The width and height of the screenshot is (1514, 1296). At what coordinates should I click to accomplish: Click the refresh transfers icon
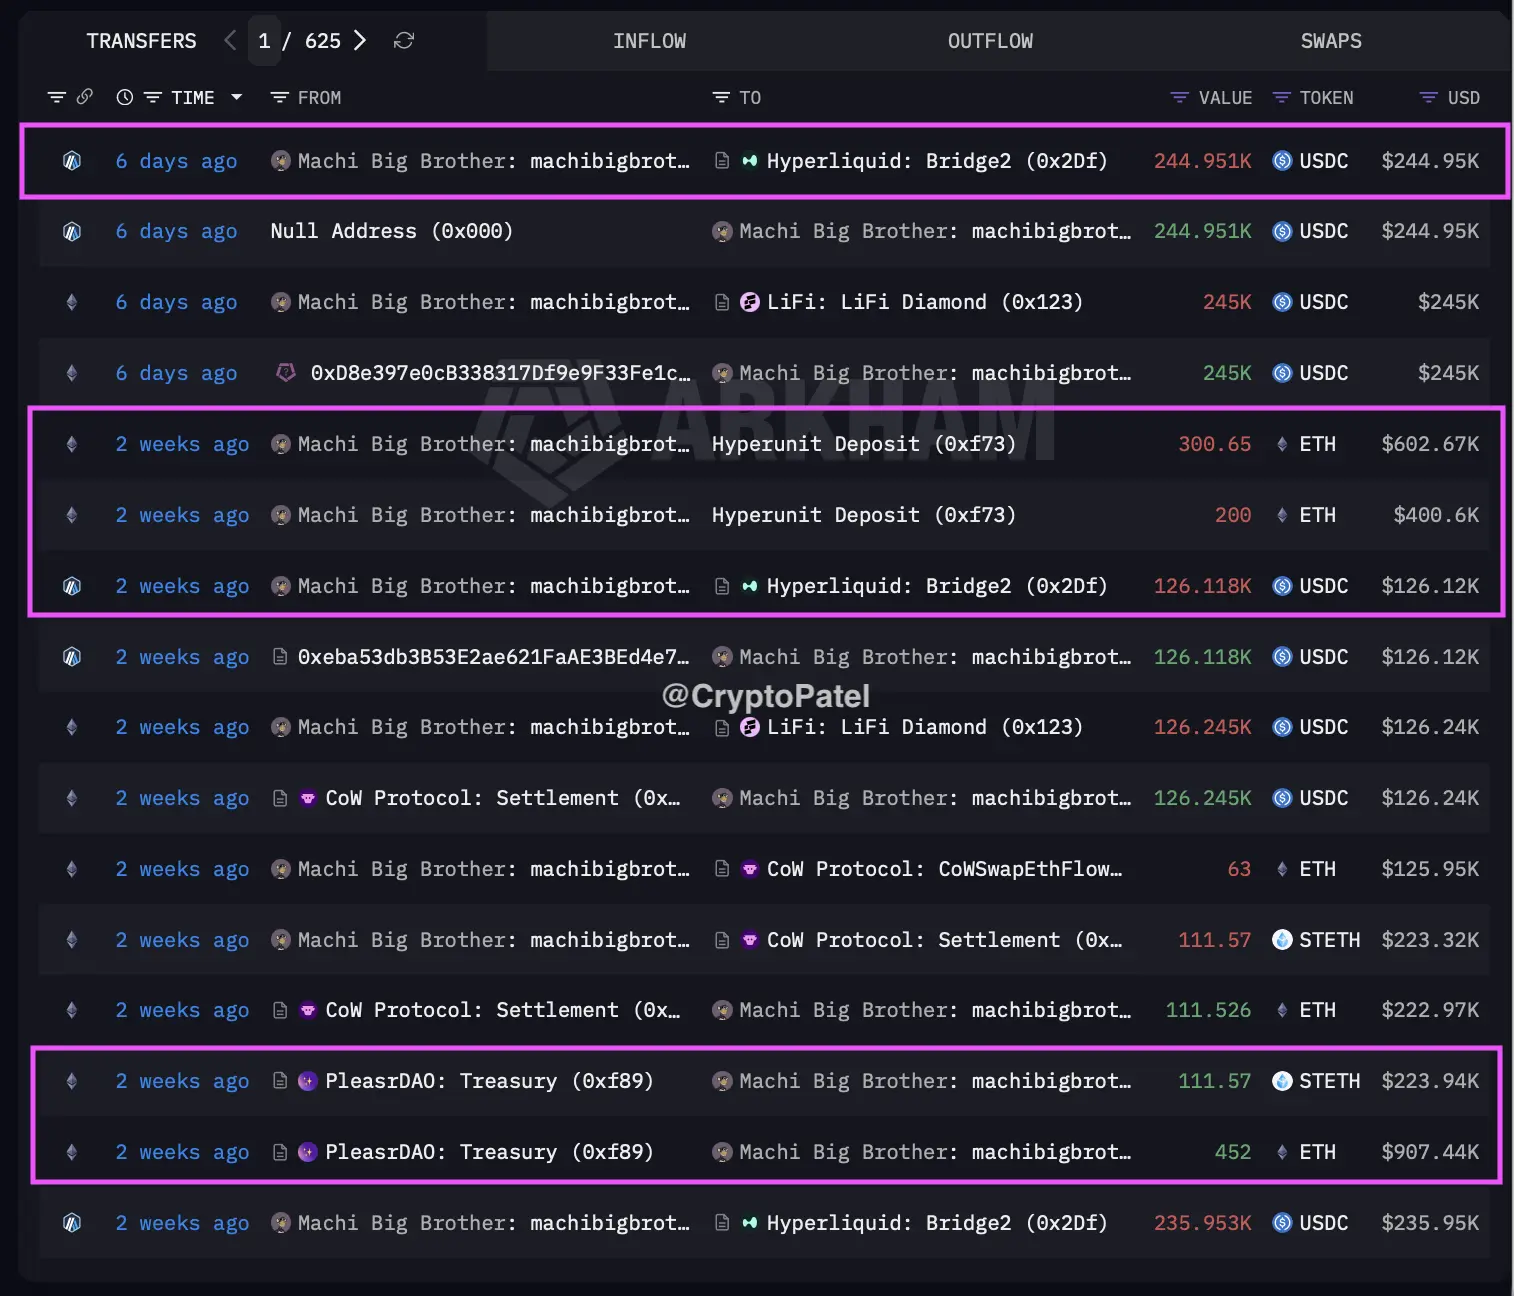404,40
